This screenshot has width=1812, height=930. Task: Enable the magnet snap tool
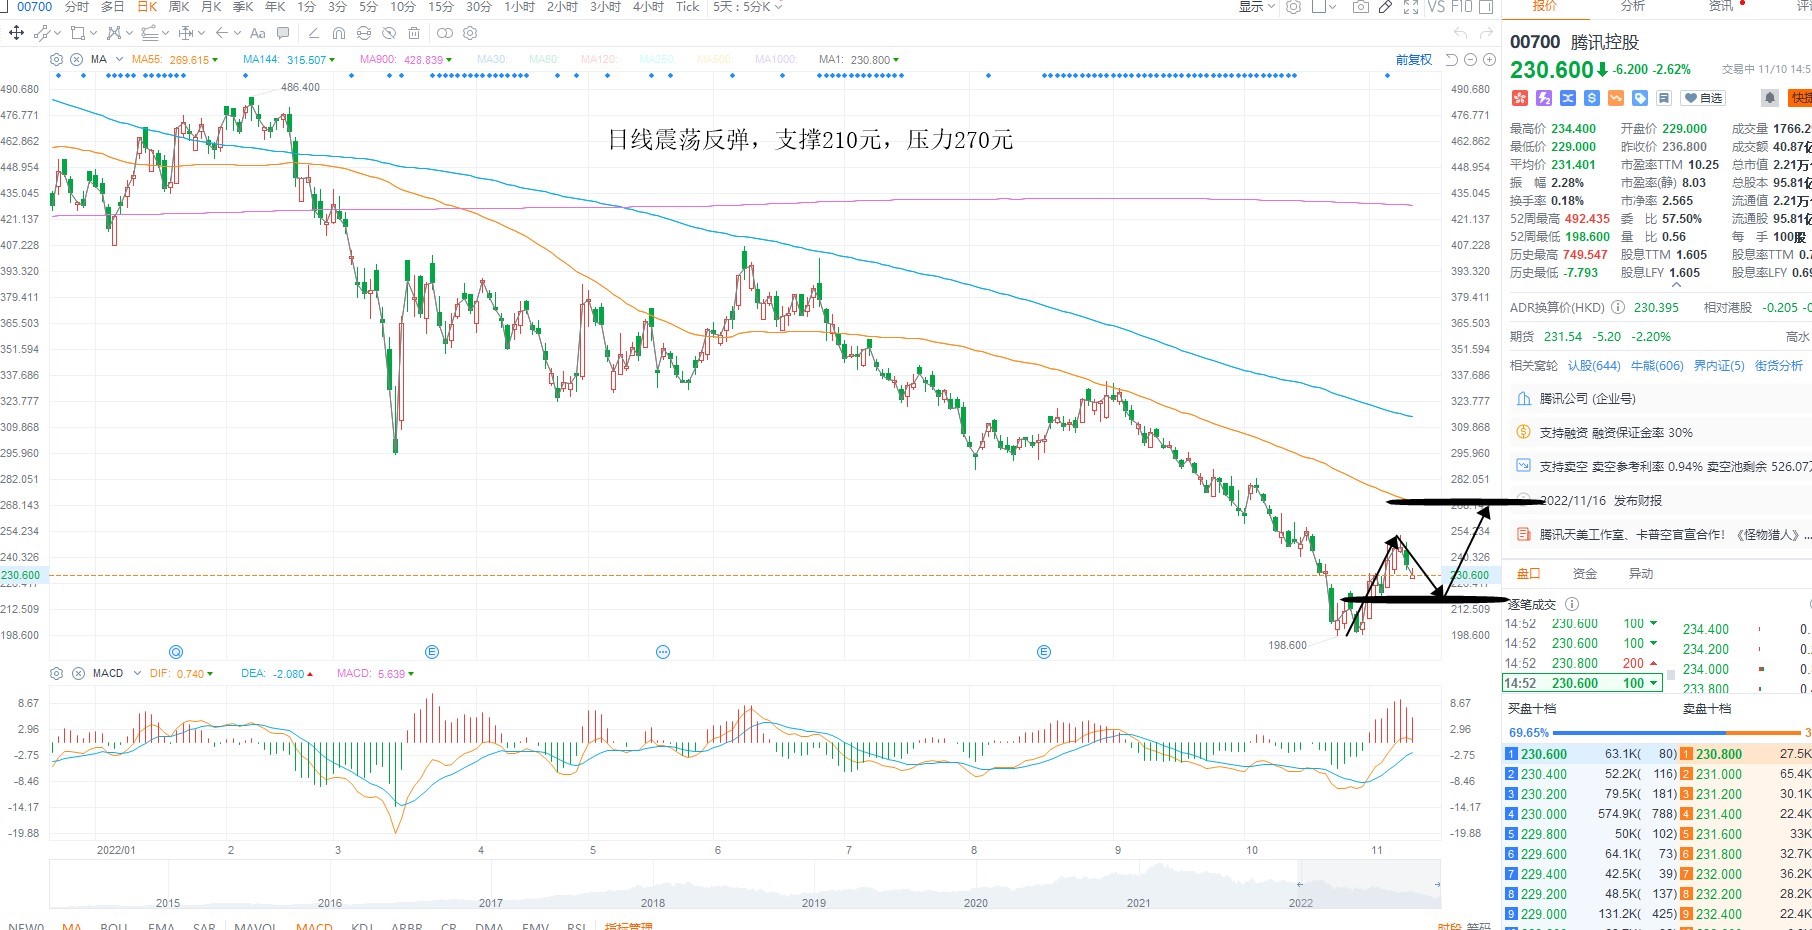339,33
